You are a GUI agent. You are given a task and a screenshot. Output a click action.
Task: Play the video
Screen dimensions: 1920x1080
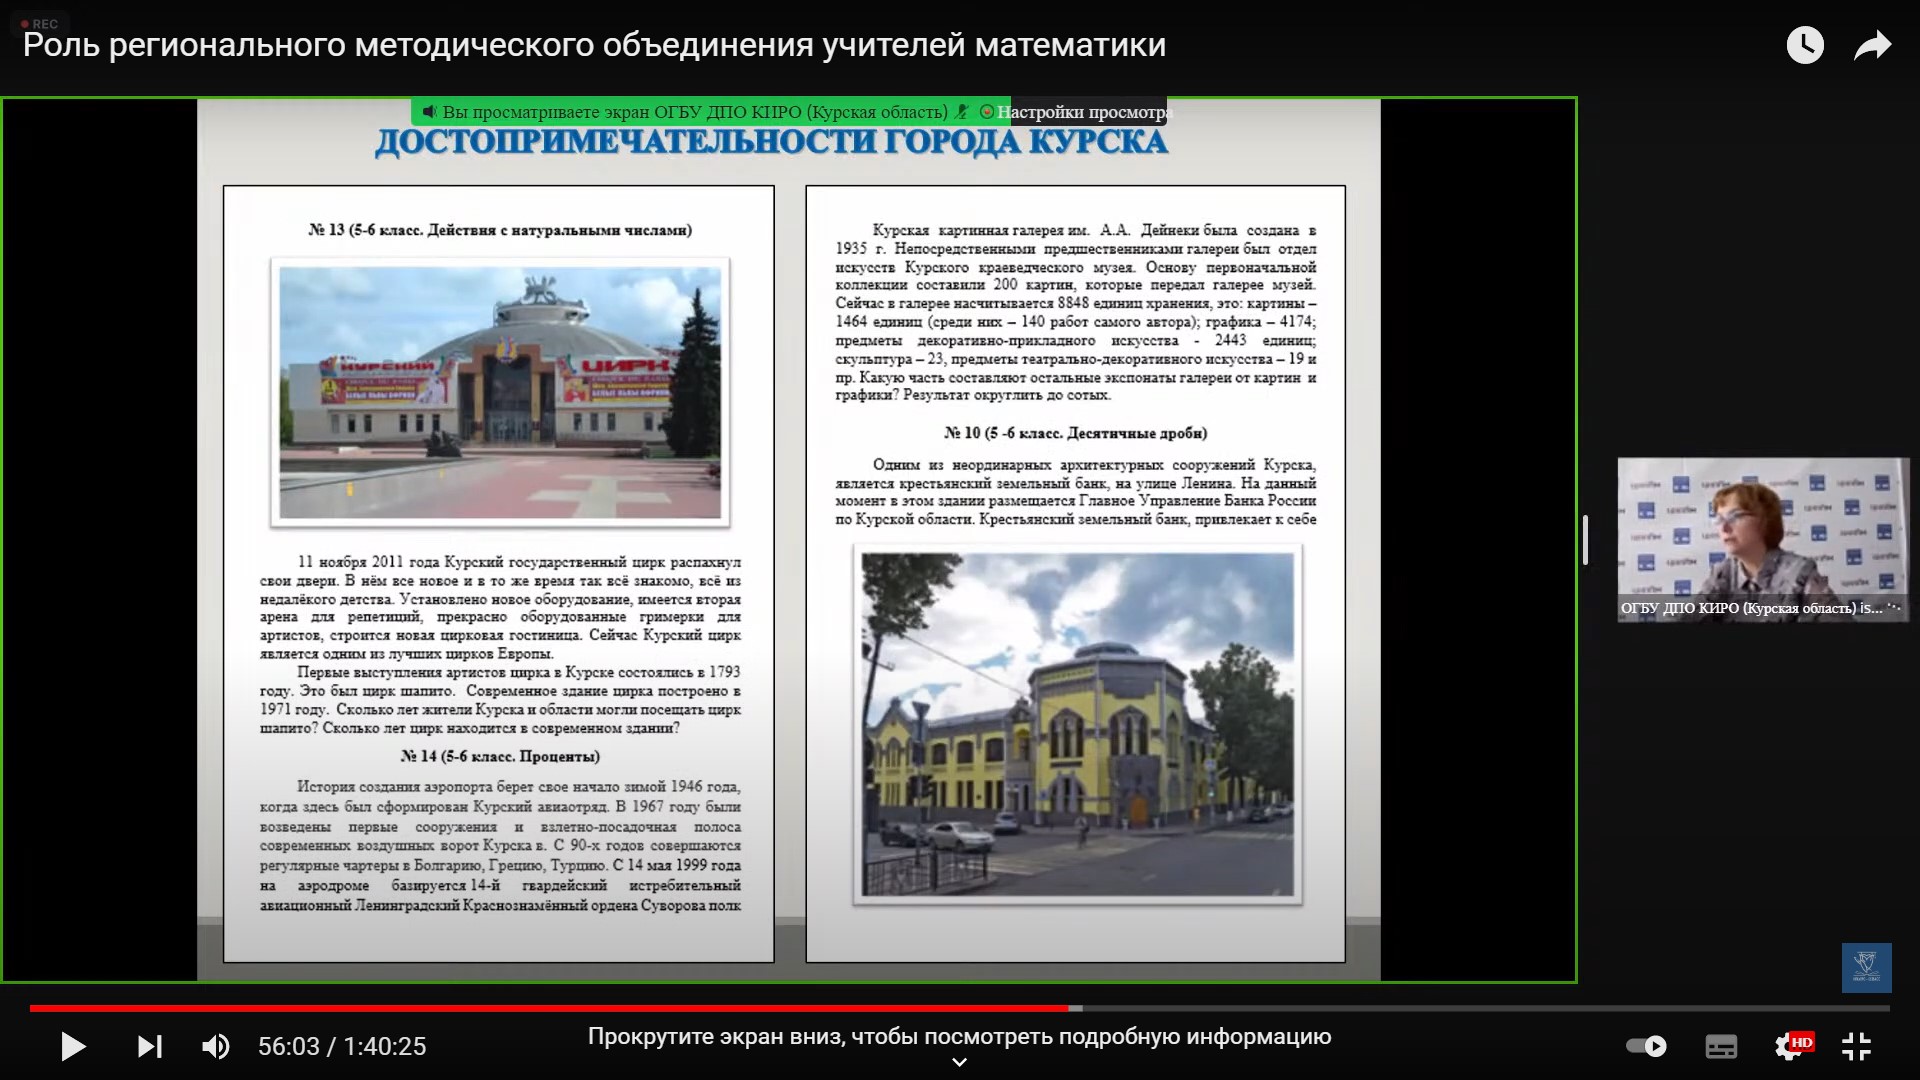73,1047
